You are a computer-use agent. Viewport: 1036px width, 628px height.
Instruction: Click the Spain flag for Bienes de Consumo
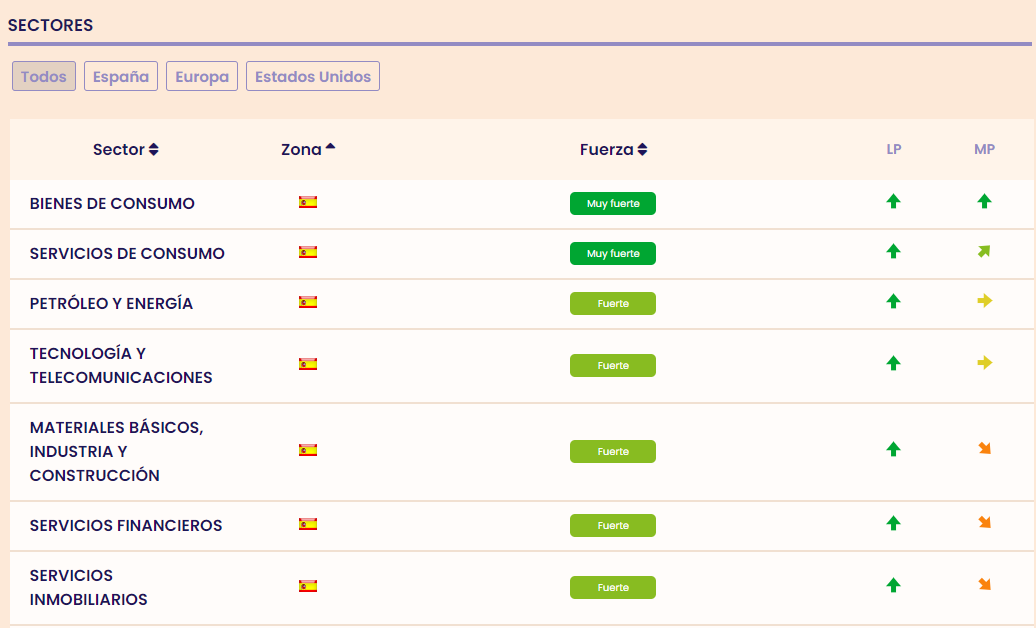[x=308, y=202]
